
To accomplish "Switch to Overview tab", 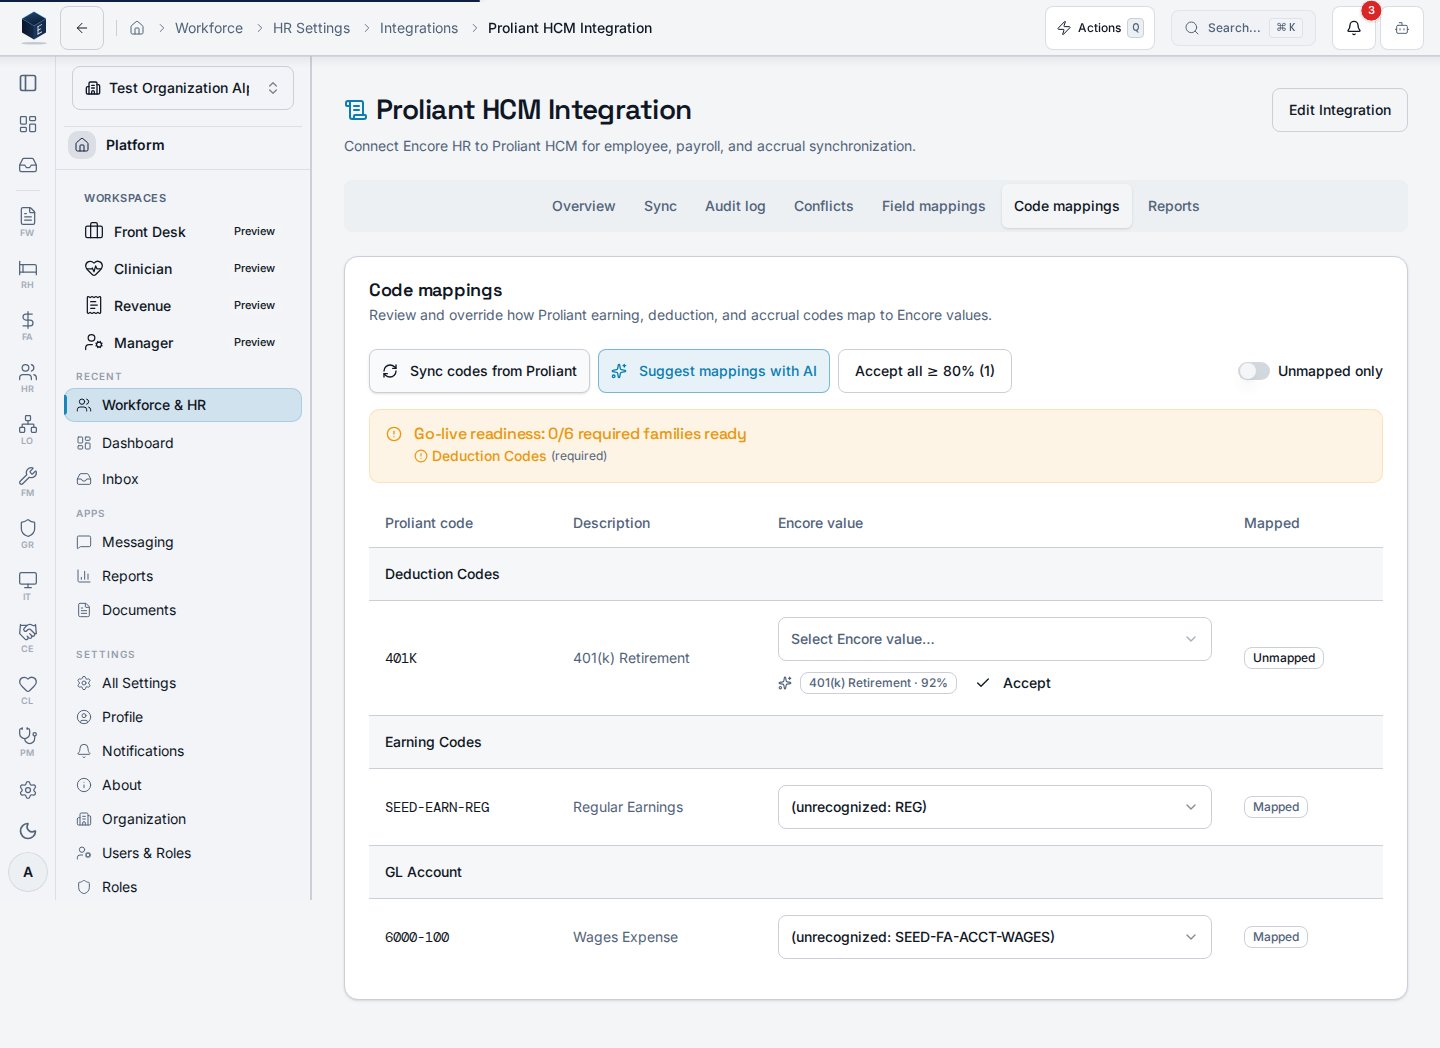I will [x=584, y=206].
